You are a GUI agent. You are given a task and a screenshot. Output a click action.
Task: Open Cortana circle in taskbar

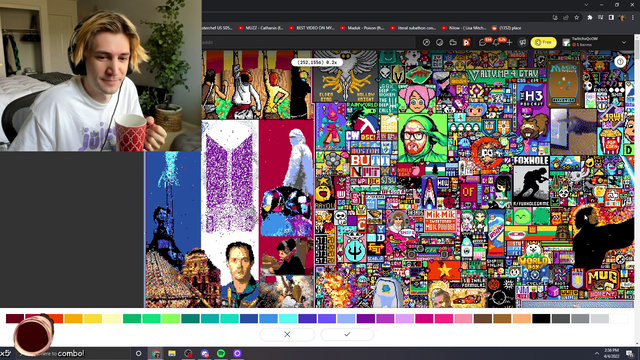tap(138, 353)
